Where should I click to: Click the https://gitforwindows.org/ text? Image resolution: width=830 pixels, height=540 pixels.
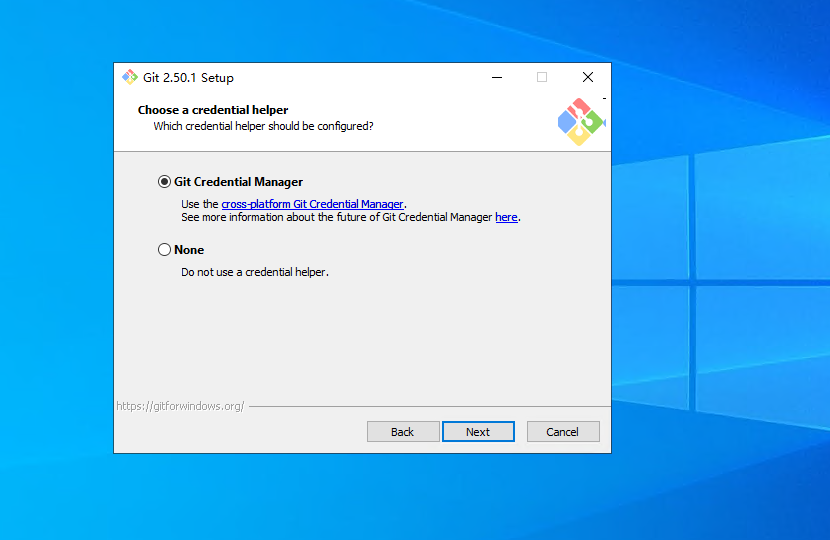180,406
